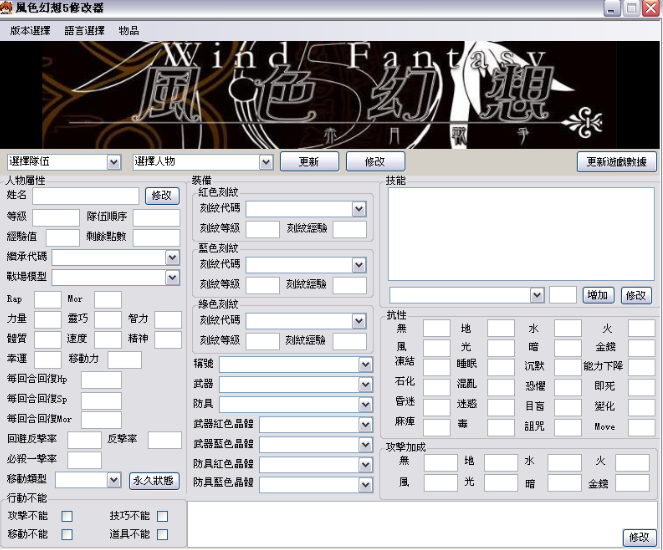Image resolution: width=663 pixels, height=550 pixels.
Task: Click the 增加 button under the skills list
Action: [x=598, y=295]
